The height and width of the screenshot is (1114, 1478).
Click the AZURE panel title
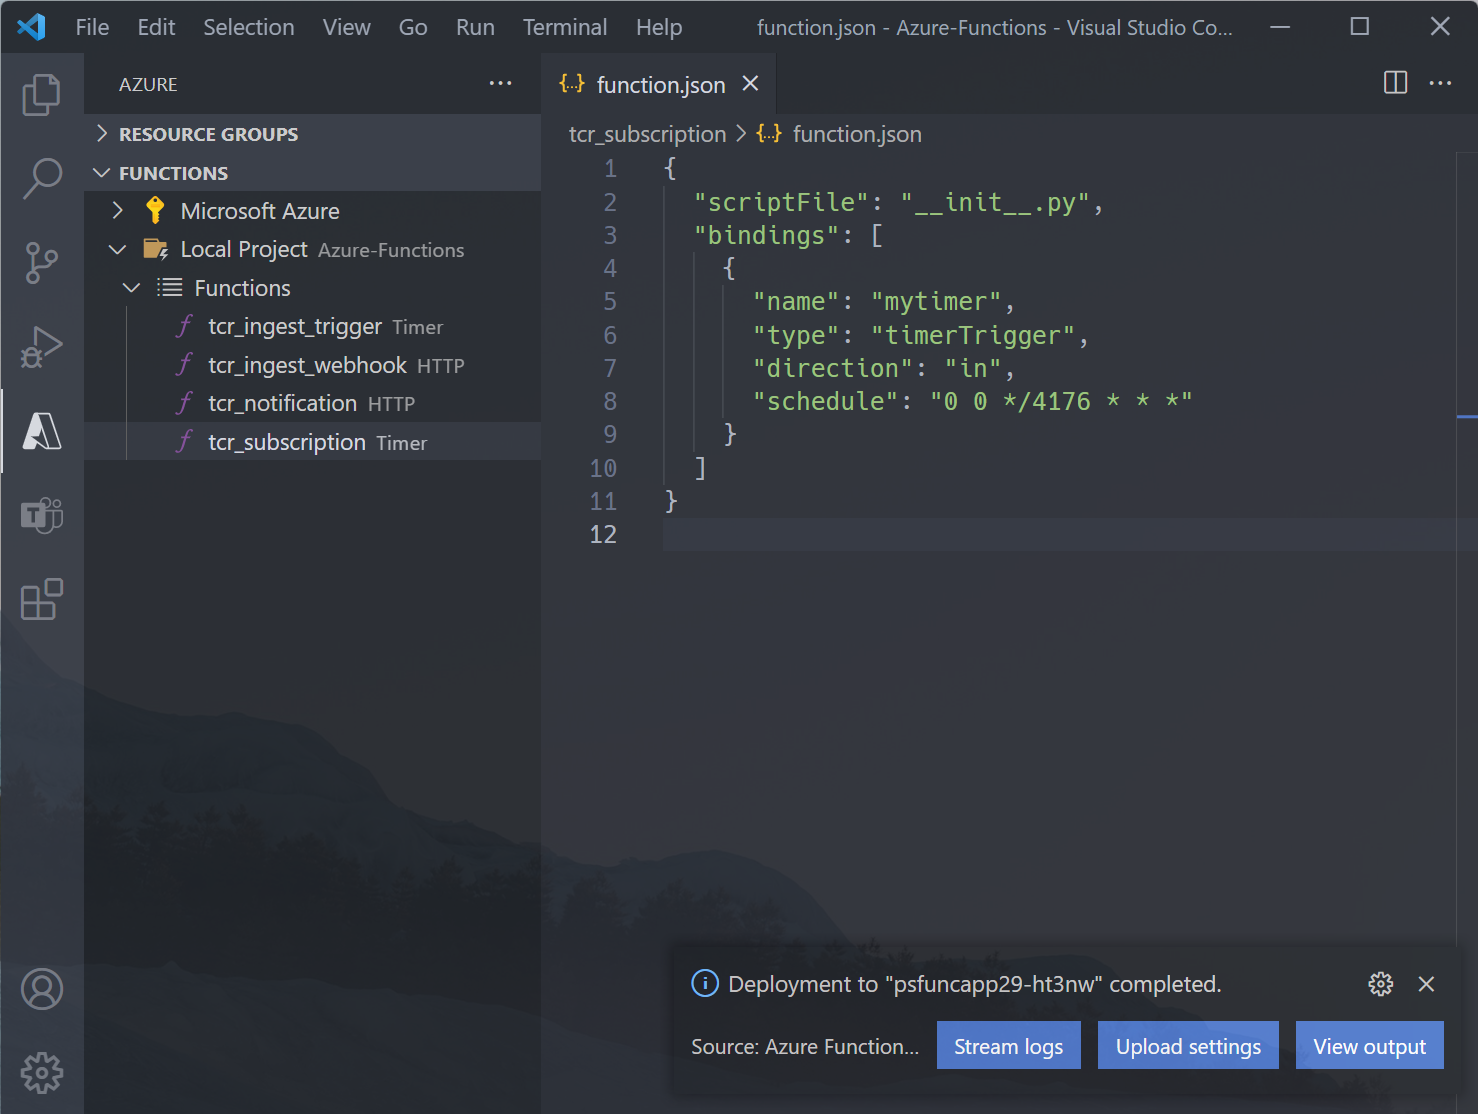[148, 85]
